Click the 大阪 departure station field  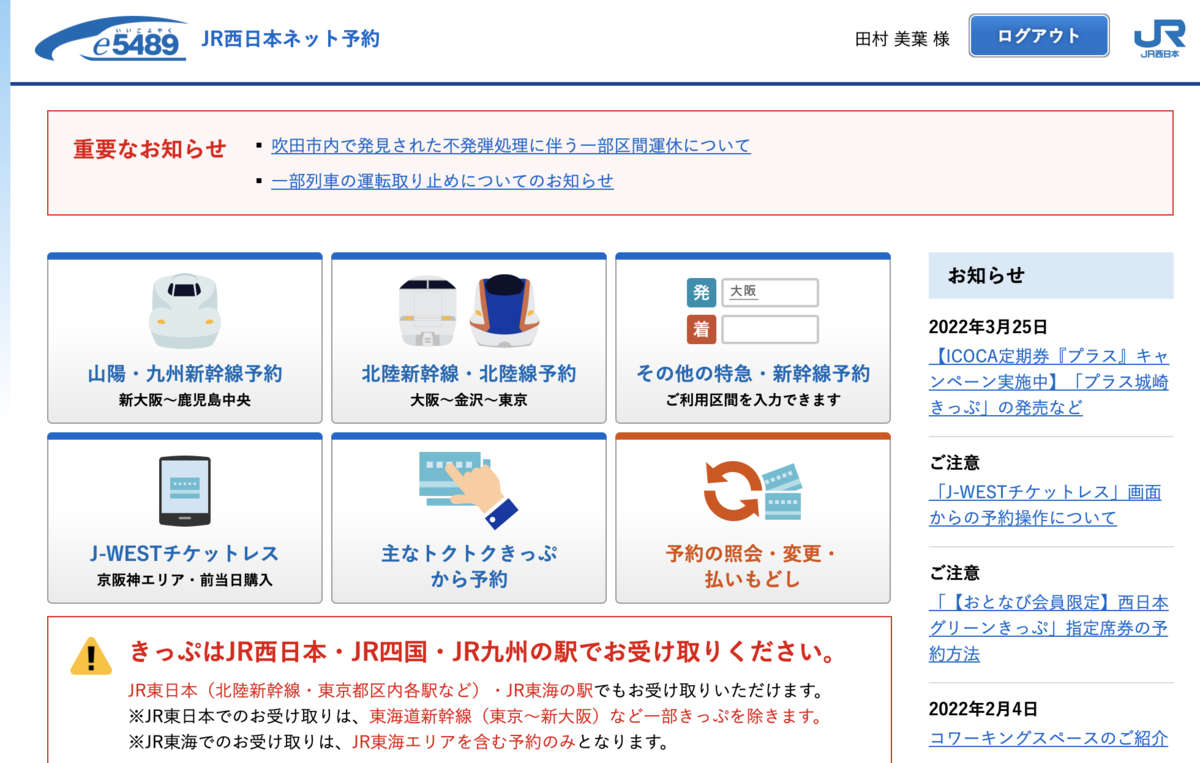[x=770, y=292]
